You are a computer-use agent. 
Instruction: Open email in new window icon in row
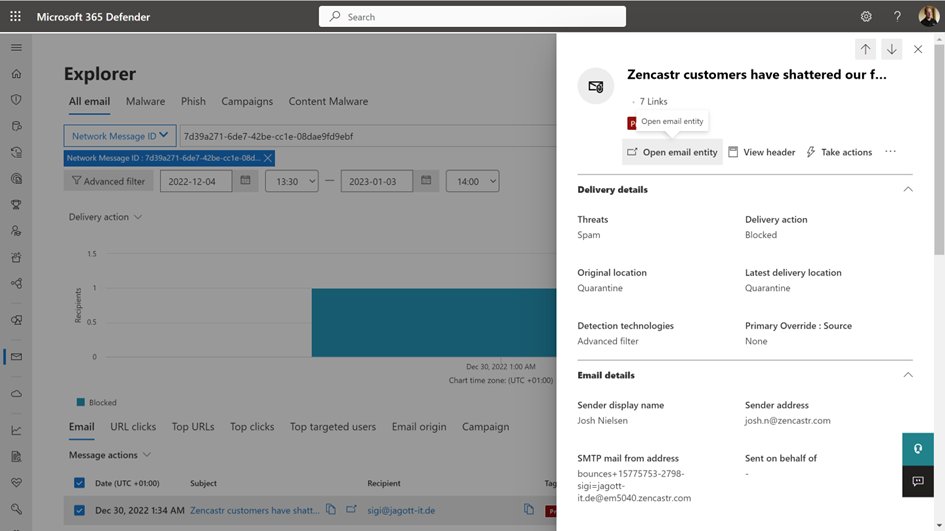click(x=351, y=509)
